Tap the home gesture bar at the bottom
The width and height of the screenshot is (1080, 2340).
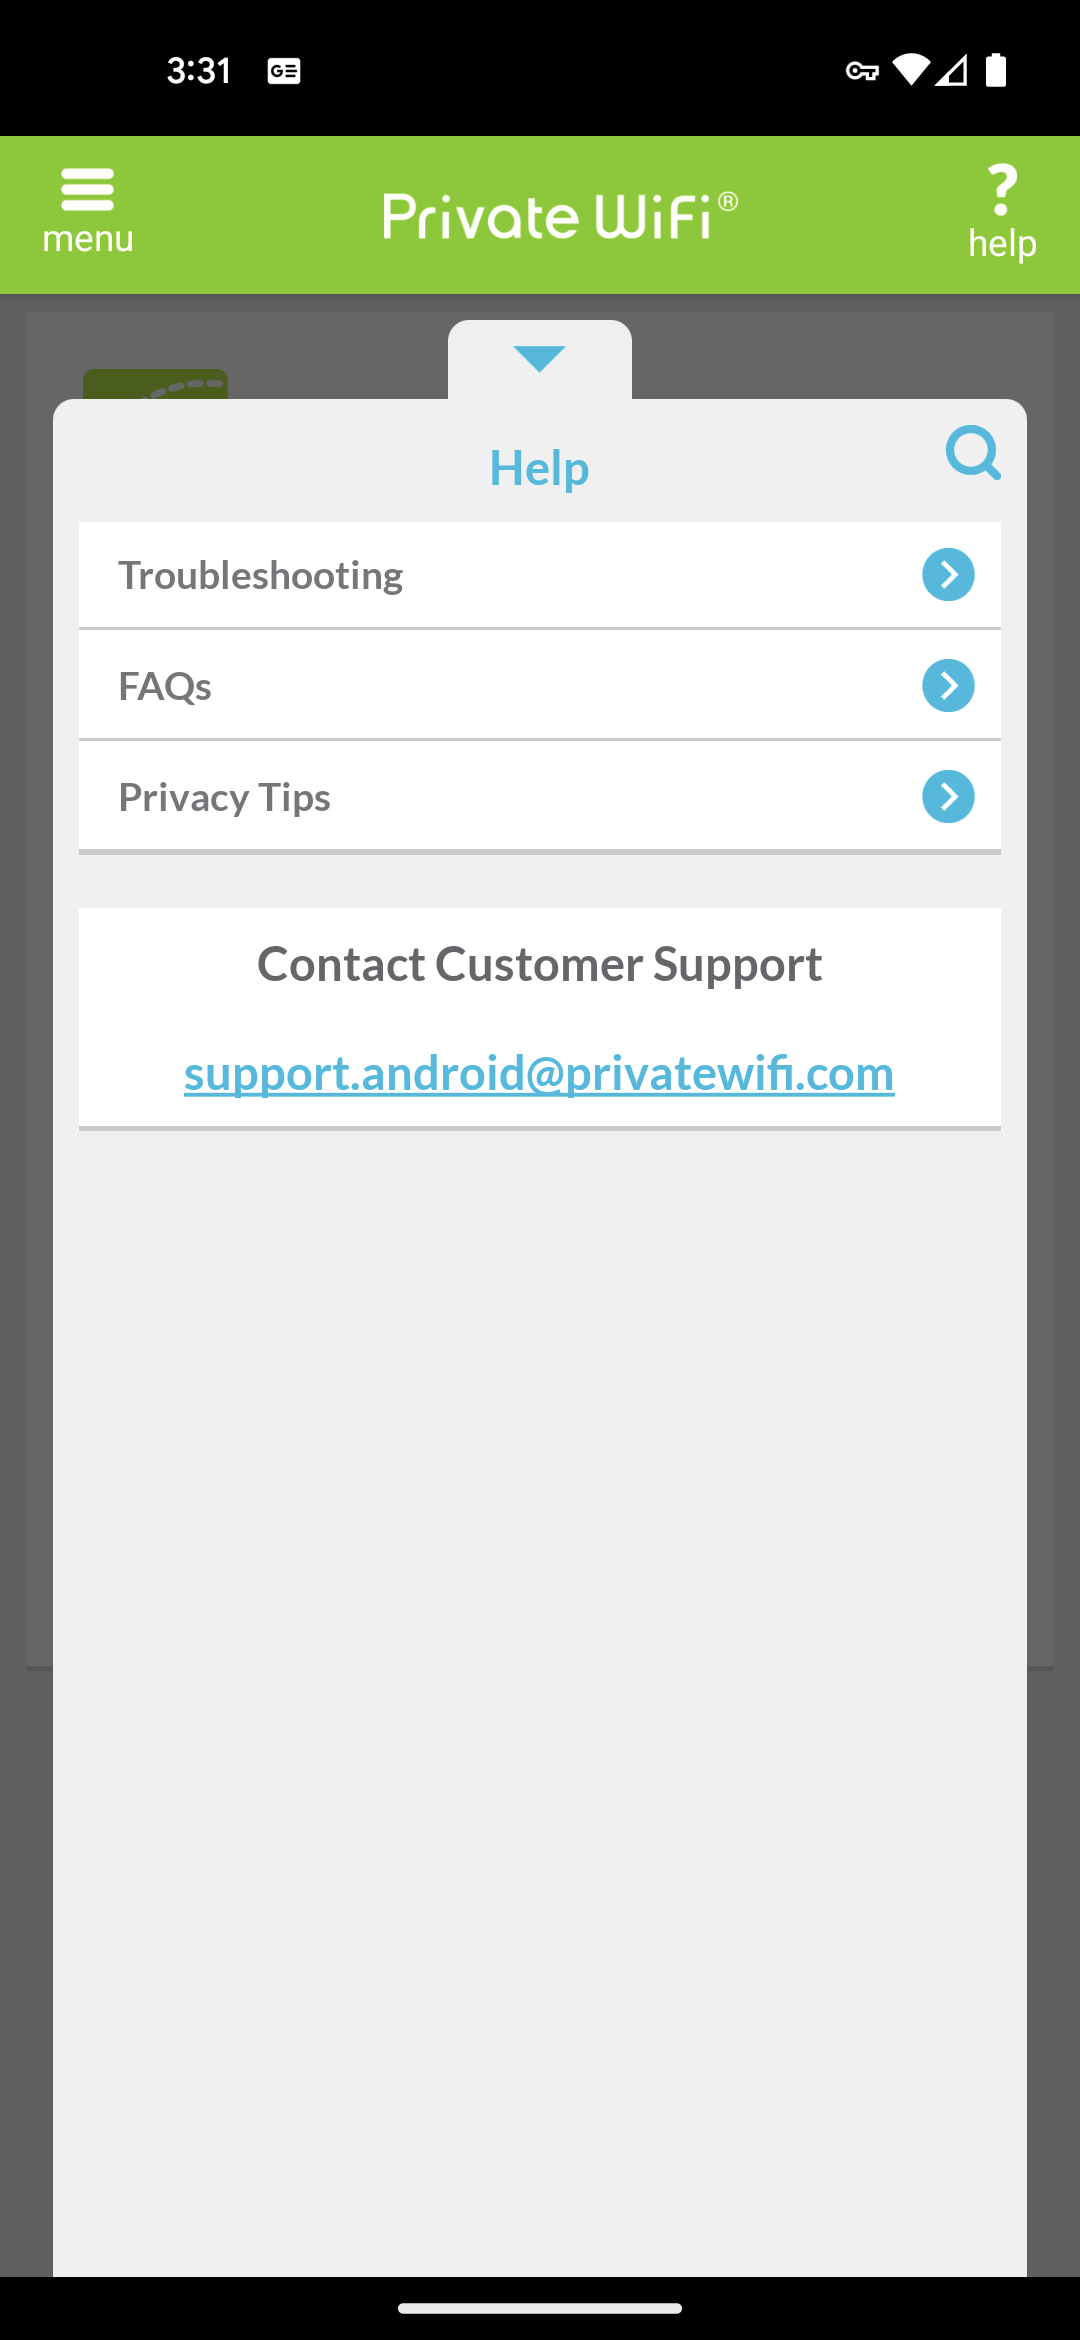540,2308
